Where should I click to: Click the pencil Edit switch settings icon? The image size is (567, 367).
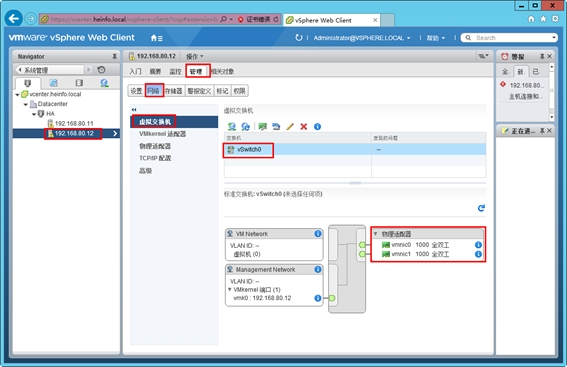tap(290, 127)
